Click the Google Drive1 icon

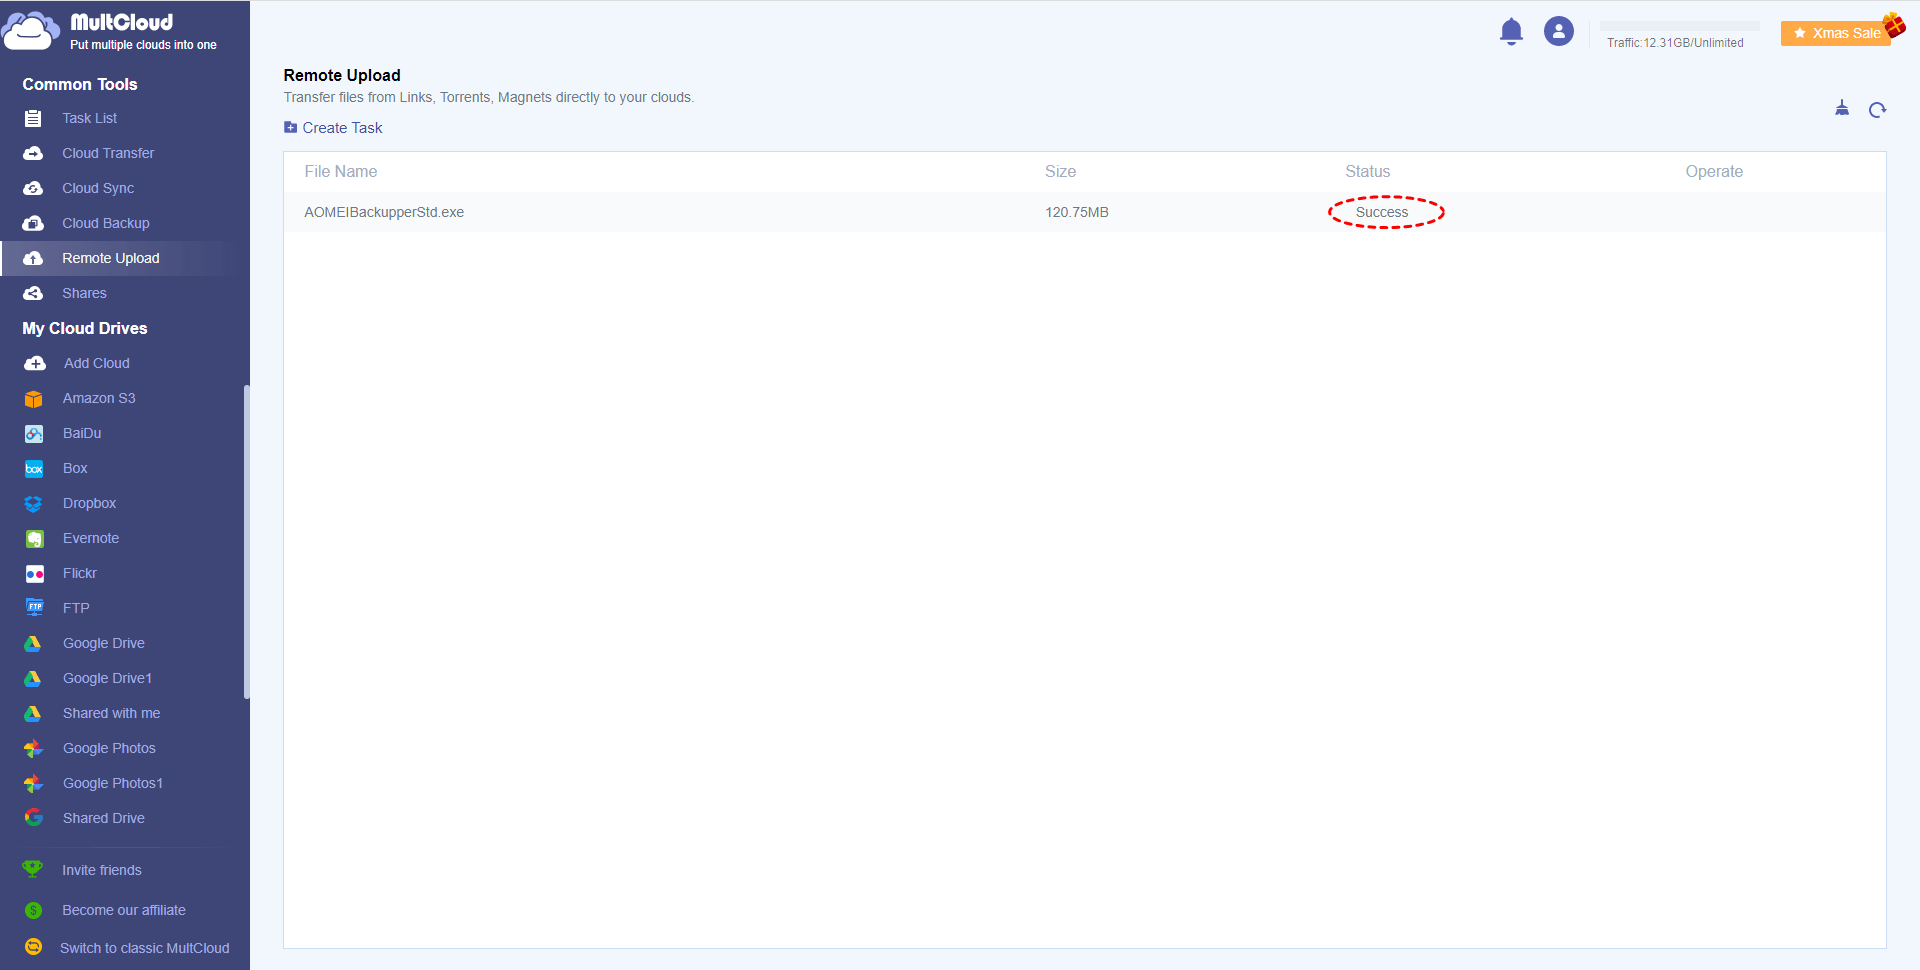(x=33, y=678)
